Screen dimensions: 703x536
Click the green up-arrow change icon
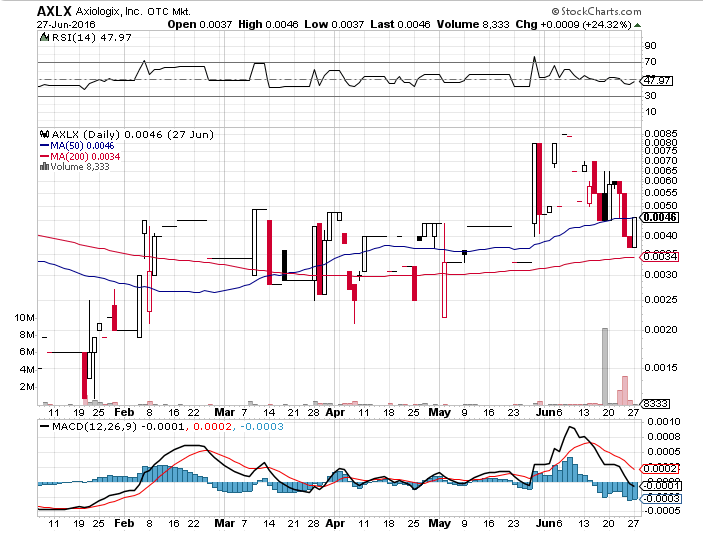638,25
